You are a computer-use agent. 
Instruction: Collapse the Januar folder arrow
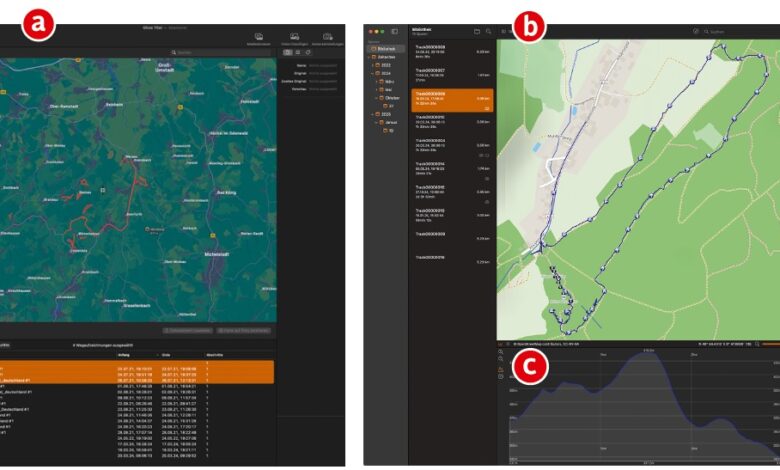click(377, 122)
